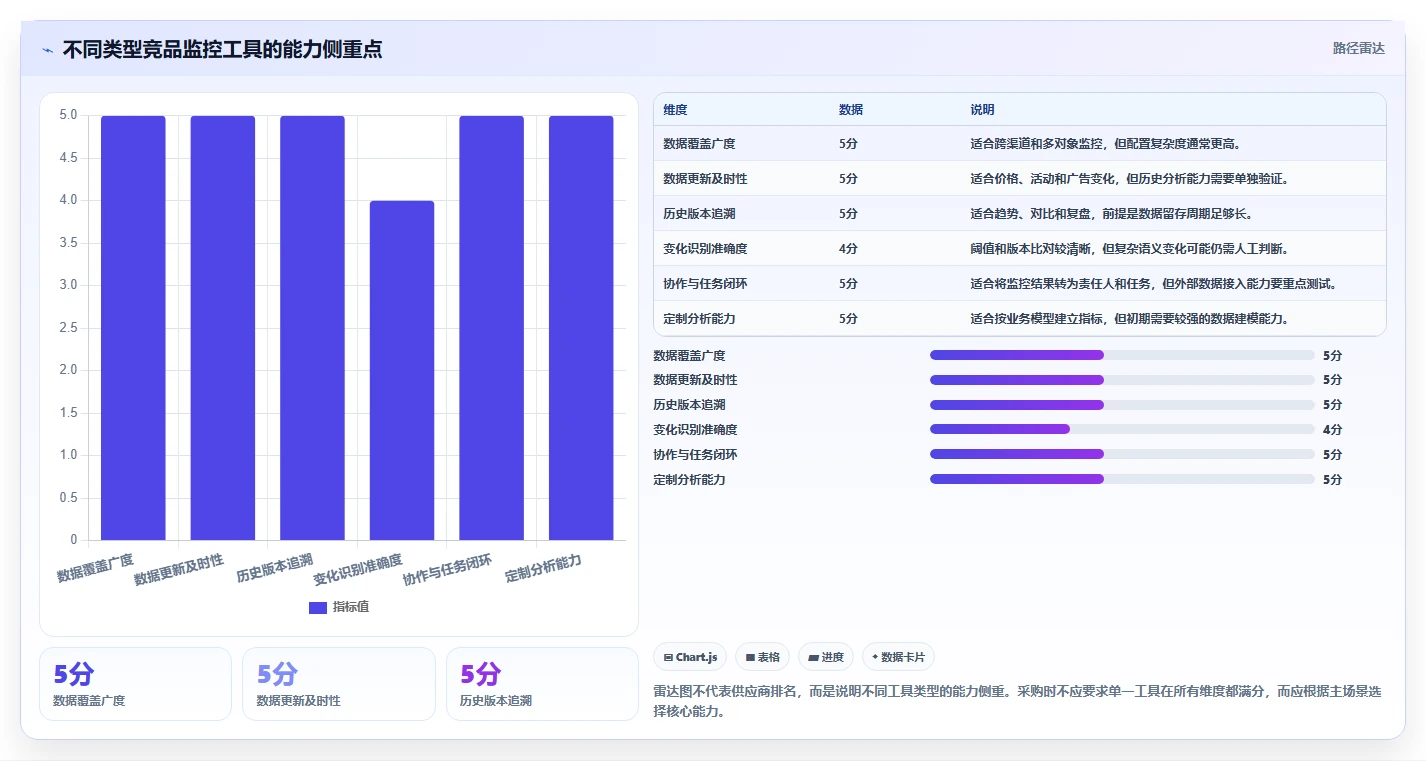Screen dimensions: 1426x761
Task: Click the page title 不同类型竞品监控工具的能力侧重点
Action: tap(222, 49)
